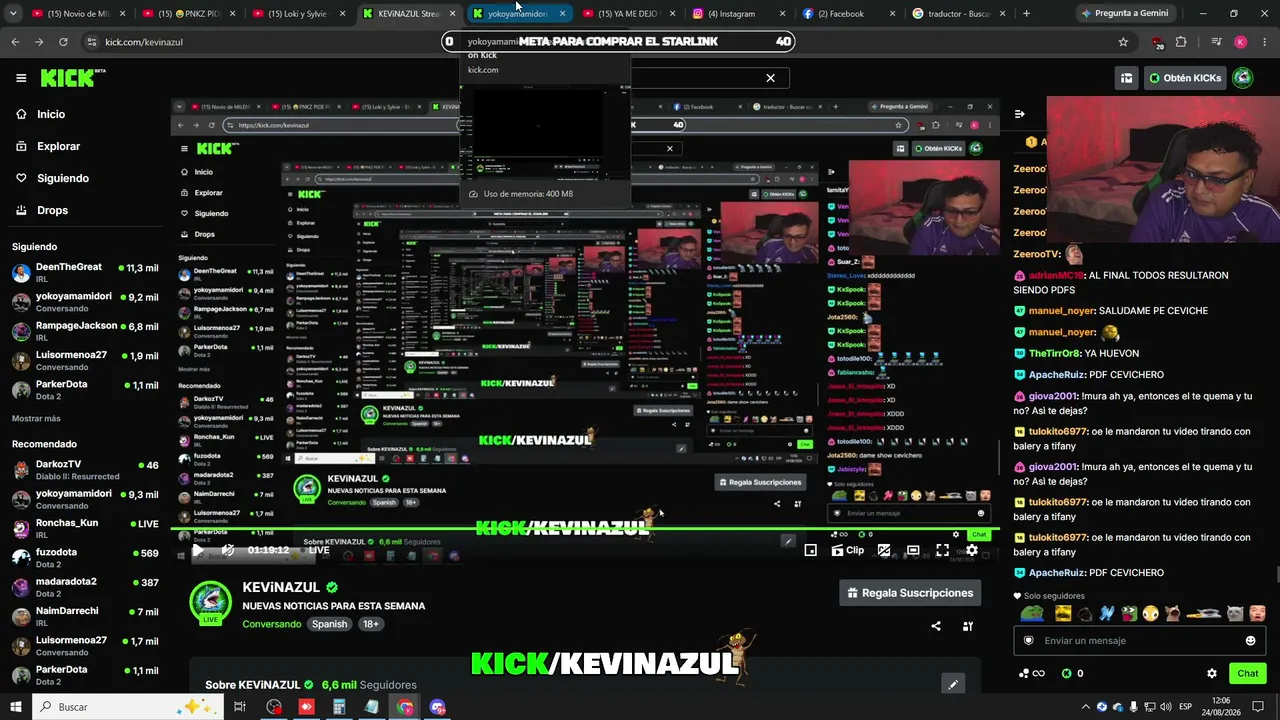Open chat identity badge icon
The height and width of the screenshot is (720, 1280).
1028,641
